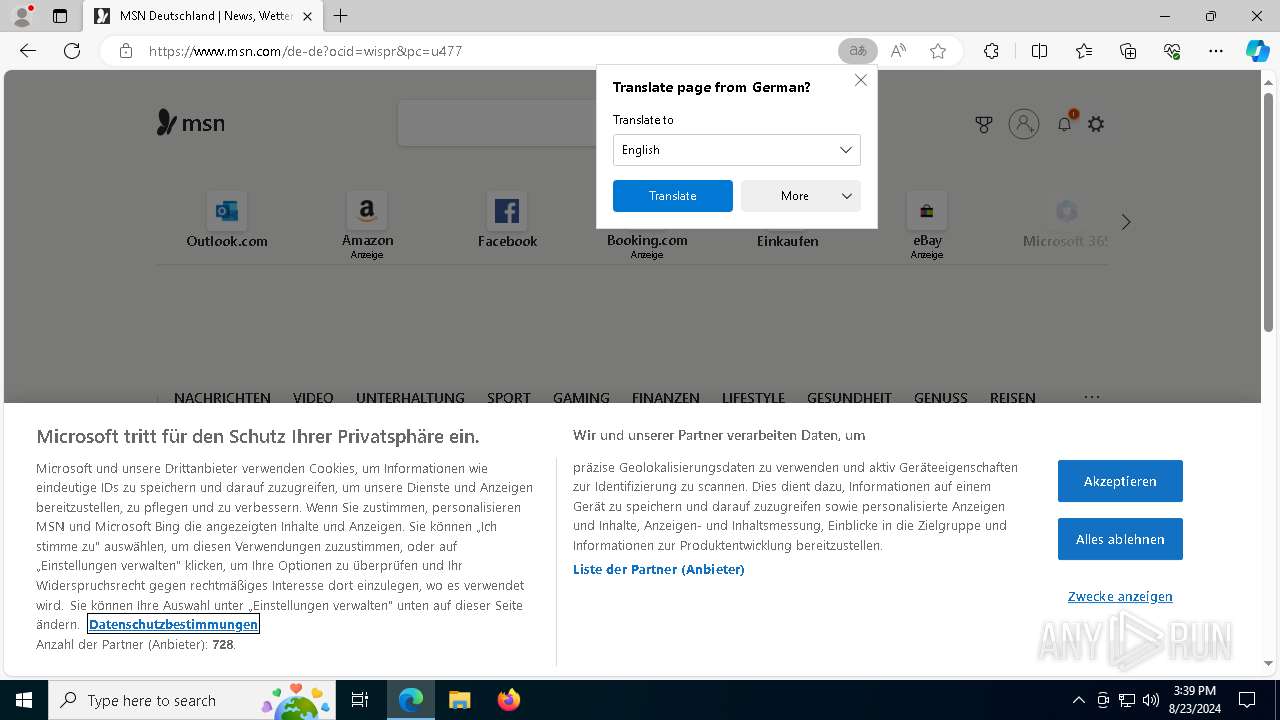Open MSN notifications bell
The width and height of the screenshot is (1280, 720).
[x=1065, y=123]
